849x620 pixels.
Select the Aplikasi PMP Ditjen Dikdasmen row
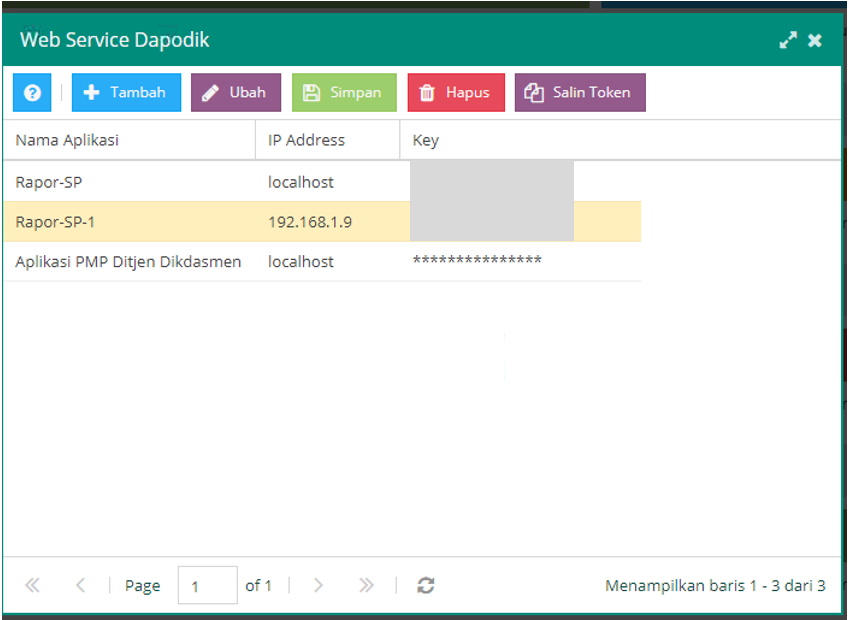click(x=128, y=262)
